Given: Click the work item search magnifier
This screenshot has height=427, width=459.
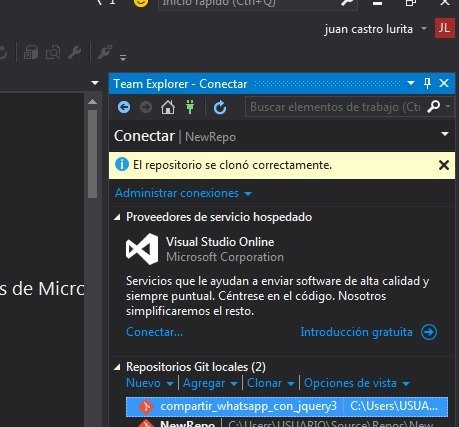Looking at the screenshot, I should pos(433,107).
